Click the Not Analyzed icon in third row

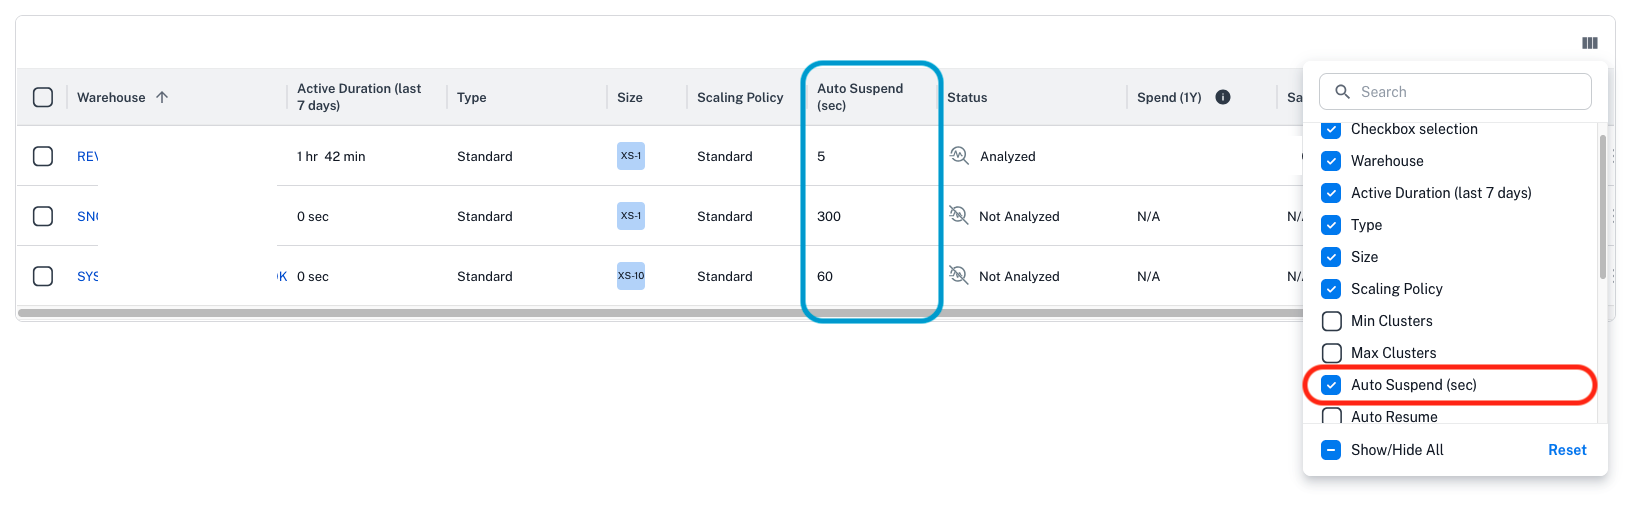[x=958, y=276]
